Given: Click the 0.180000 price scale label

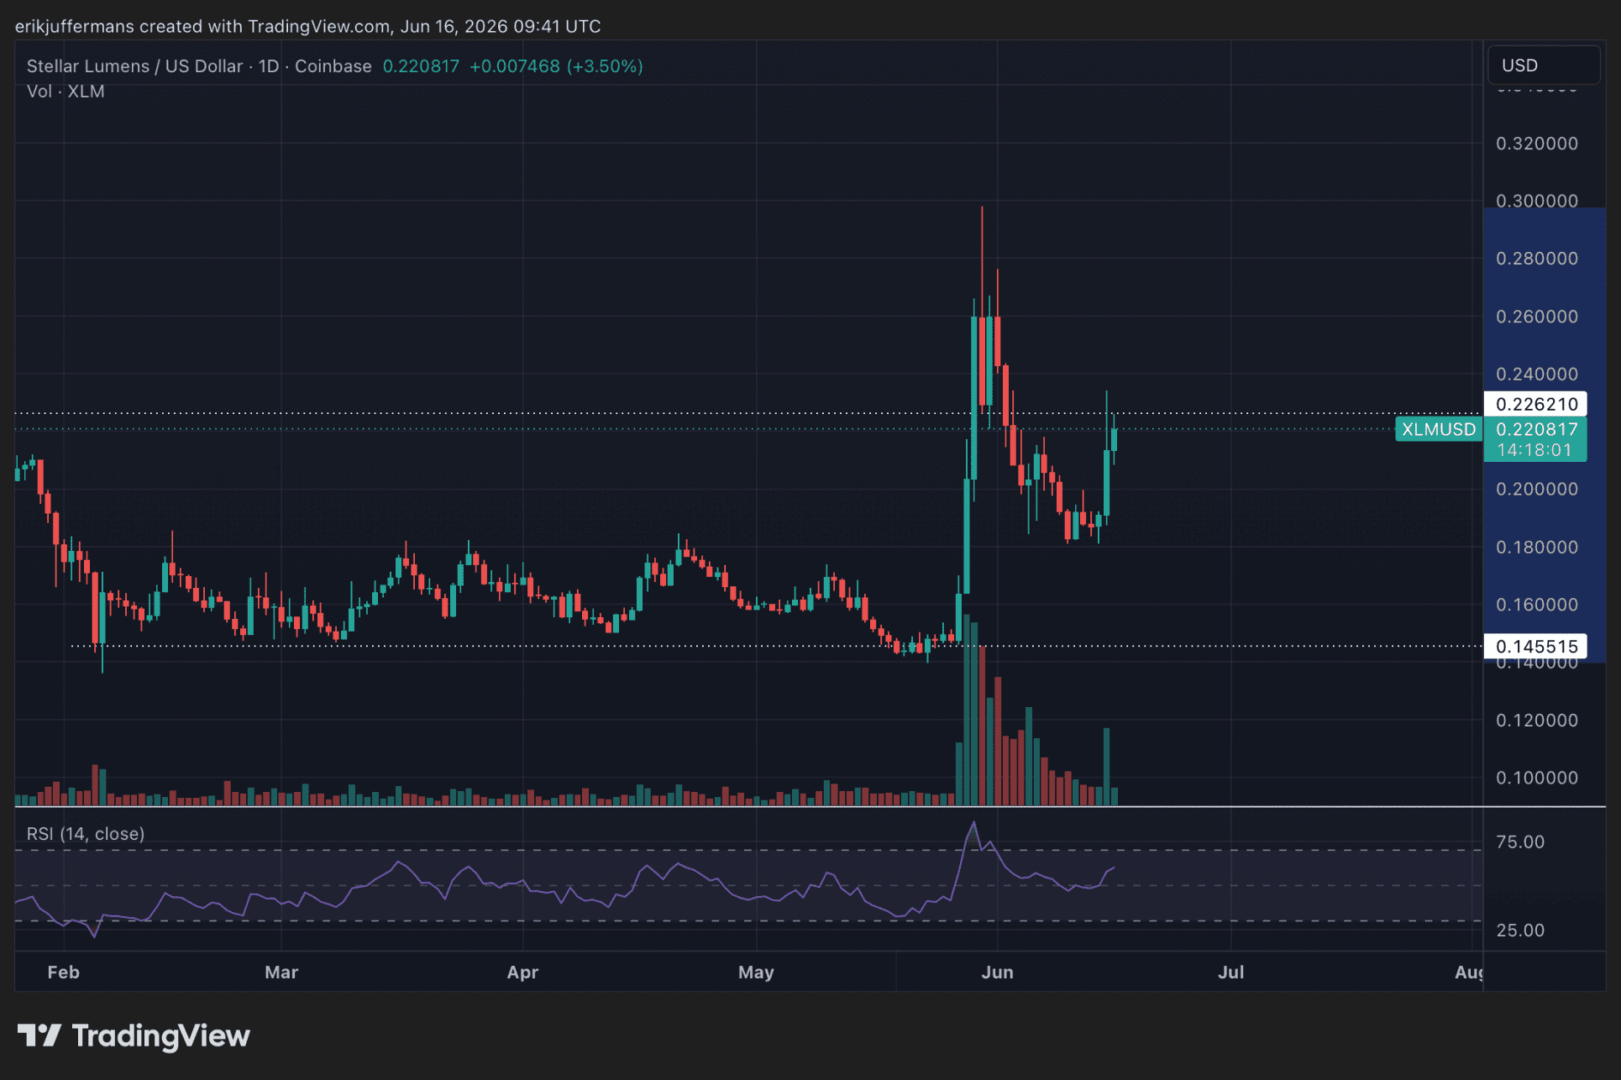Looking at the screenshot, I should [x=1536, y=547].
